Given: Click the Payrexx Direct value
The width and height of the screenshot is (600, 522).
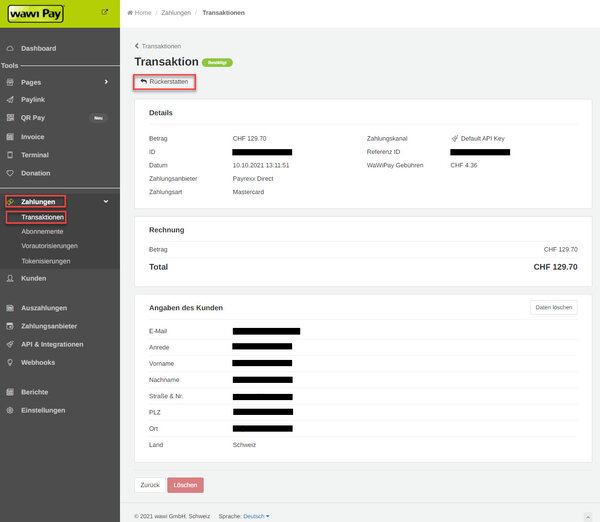Looking at the screenshot, I should (253, 178).
